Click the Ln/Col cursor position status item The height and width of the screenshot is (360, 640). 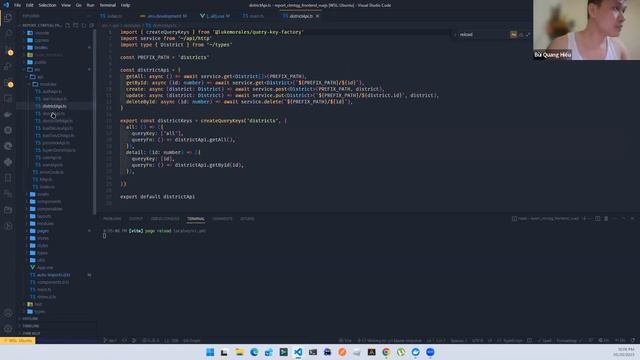[436, 340]
